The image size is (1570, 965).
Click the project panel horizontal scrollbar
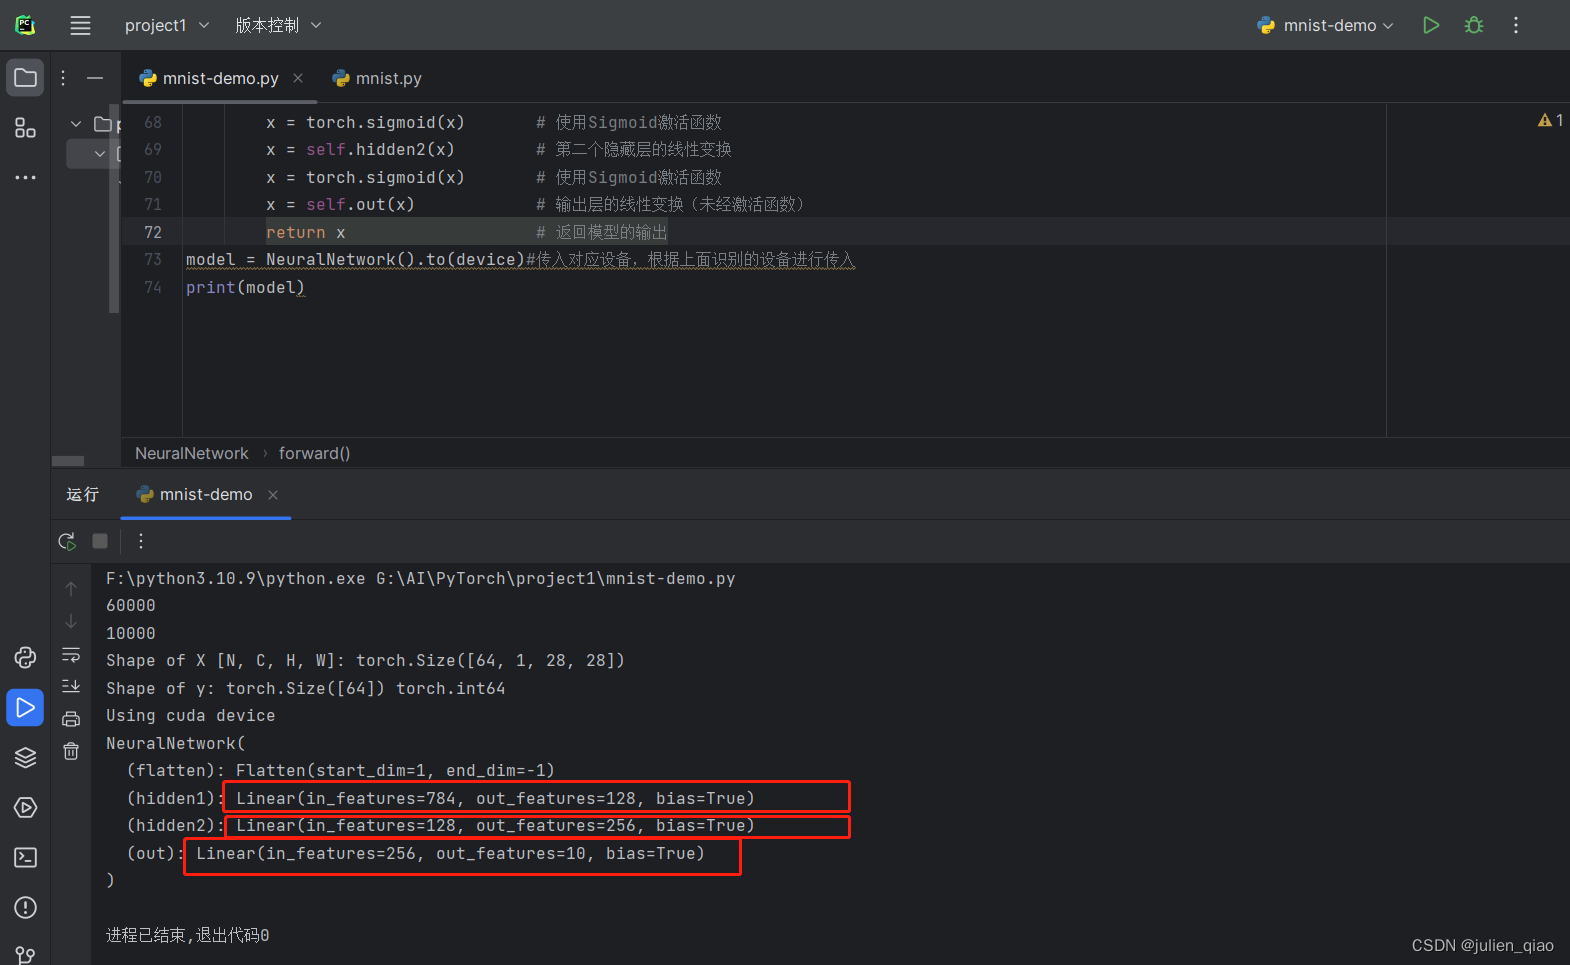click(x=68, y=461)
